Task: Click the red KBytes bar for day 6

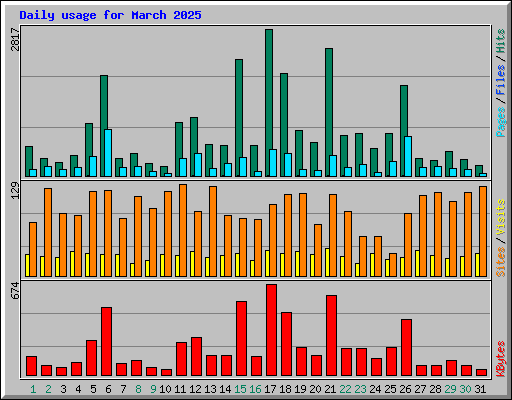Action: coord(106,342)
